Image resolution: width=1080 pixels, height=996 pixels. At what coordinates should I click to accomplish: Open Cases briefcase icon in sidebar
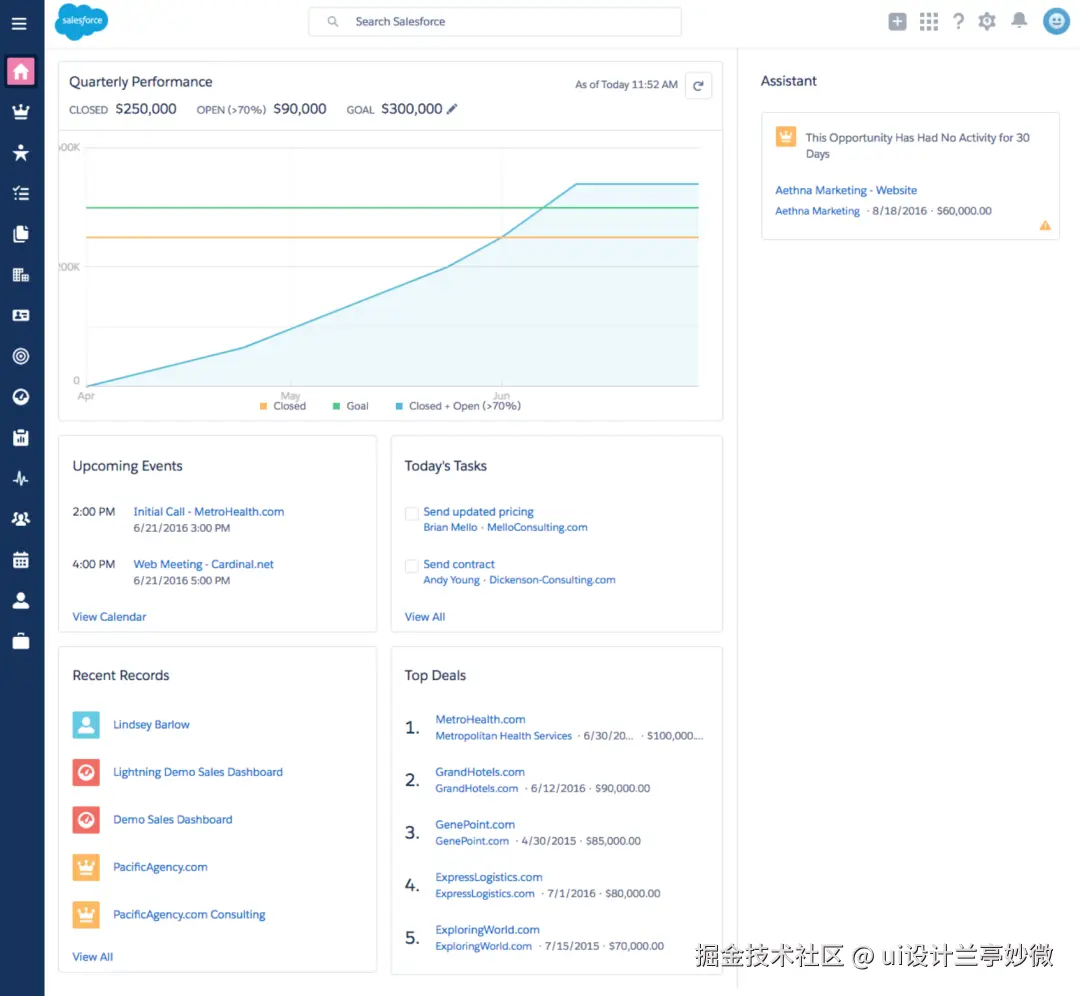[21, 641]
